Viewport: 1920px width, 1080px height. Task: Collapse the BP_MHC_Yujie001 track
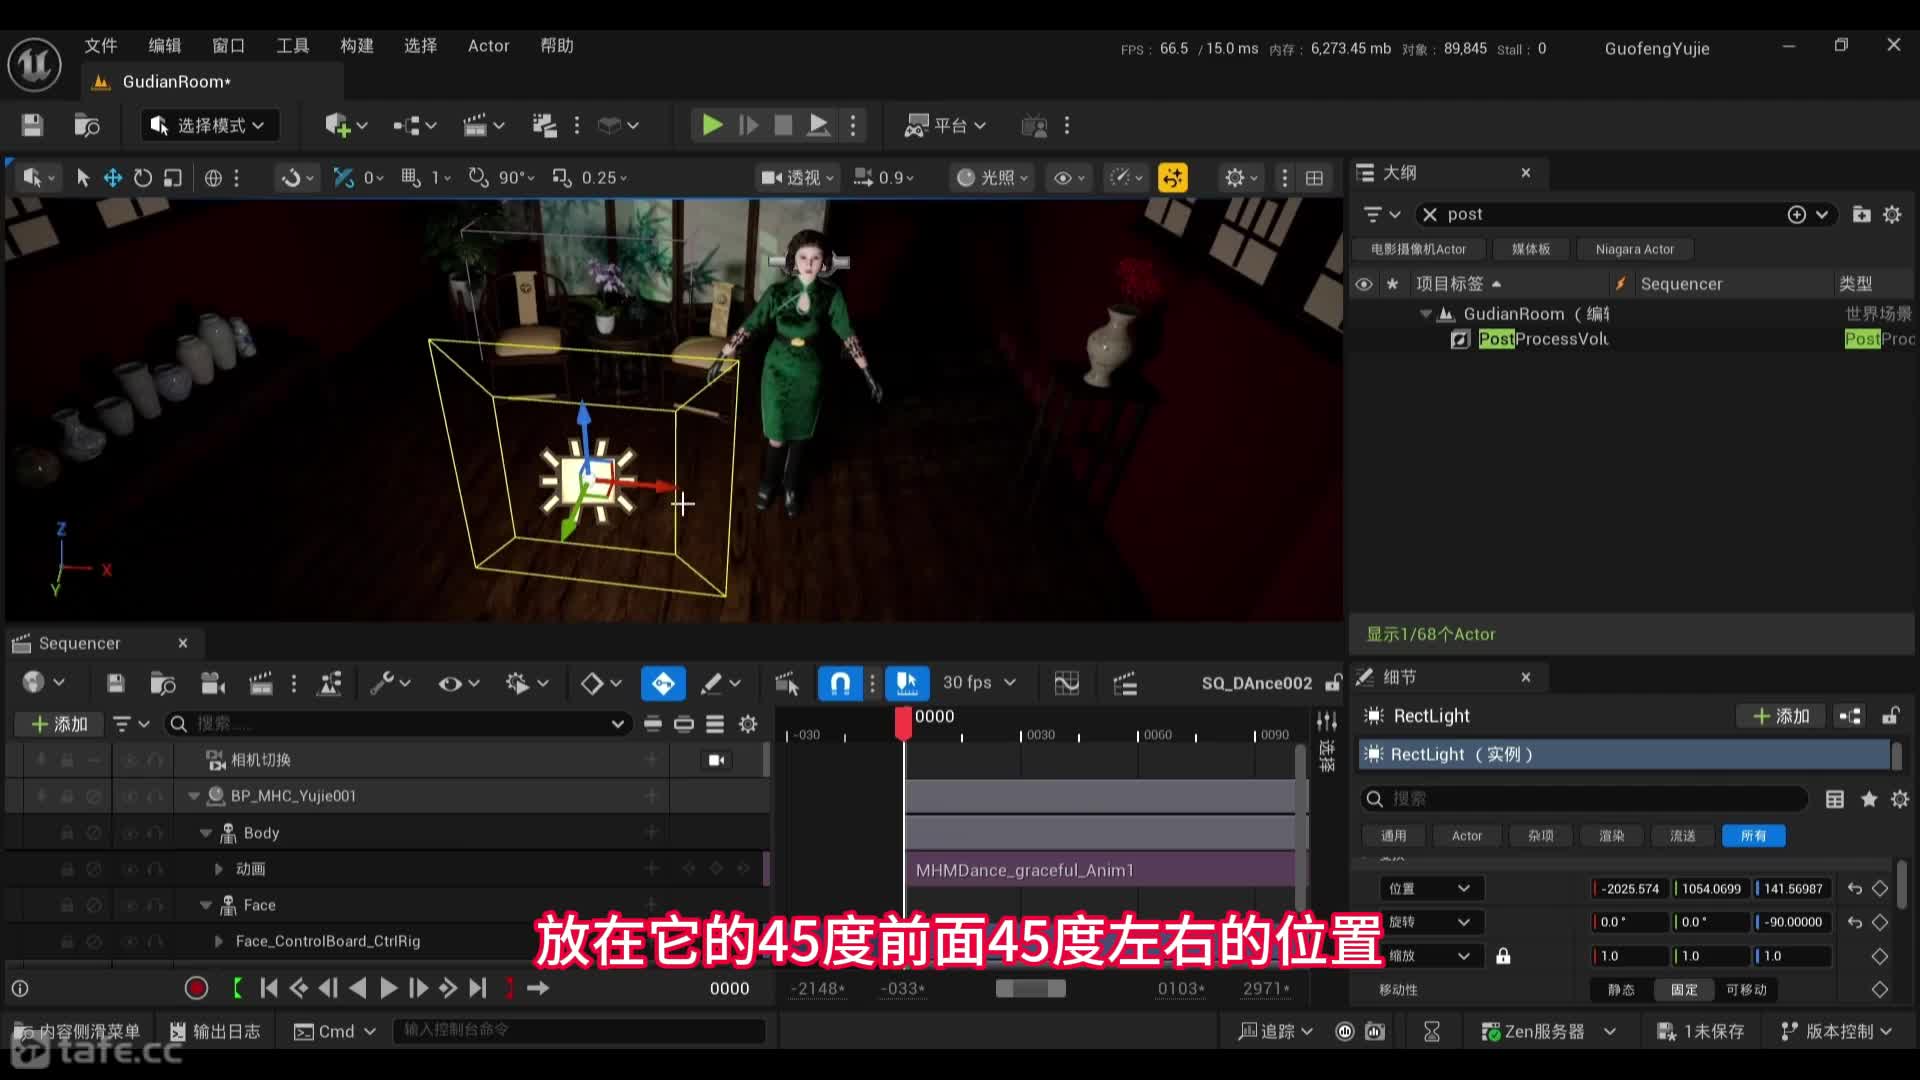coord(194,797)
